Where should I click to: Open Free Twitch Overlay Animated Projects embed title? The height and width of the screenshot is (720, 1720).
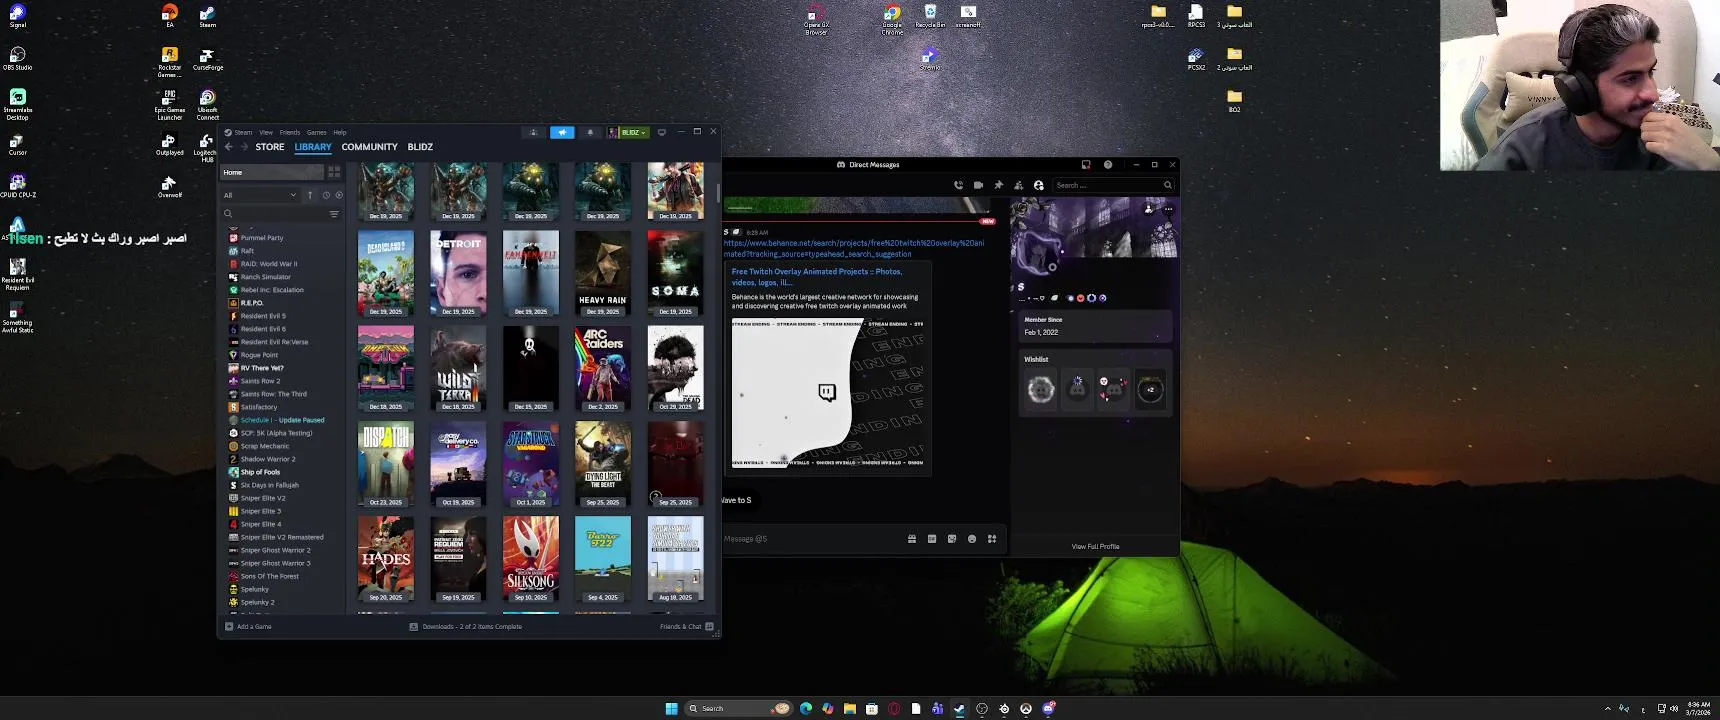click(x=817, y=277)
